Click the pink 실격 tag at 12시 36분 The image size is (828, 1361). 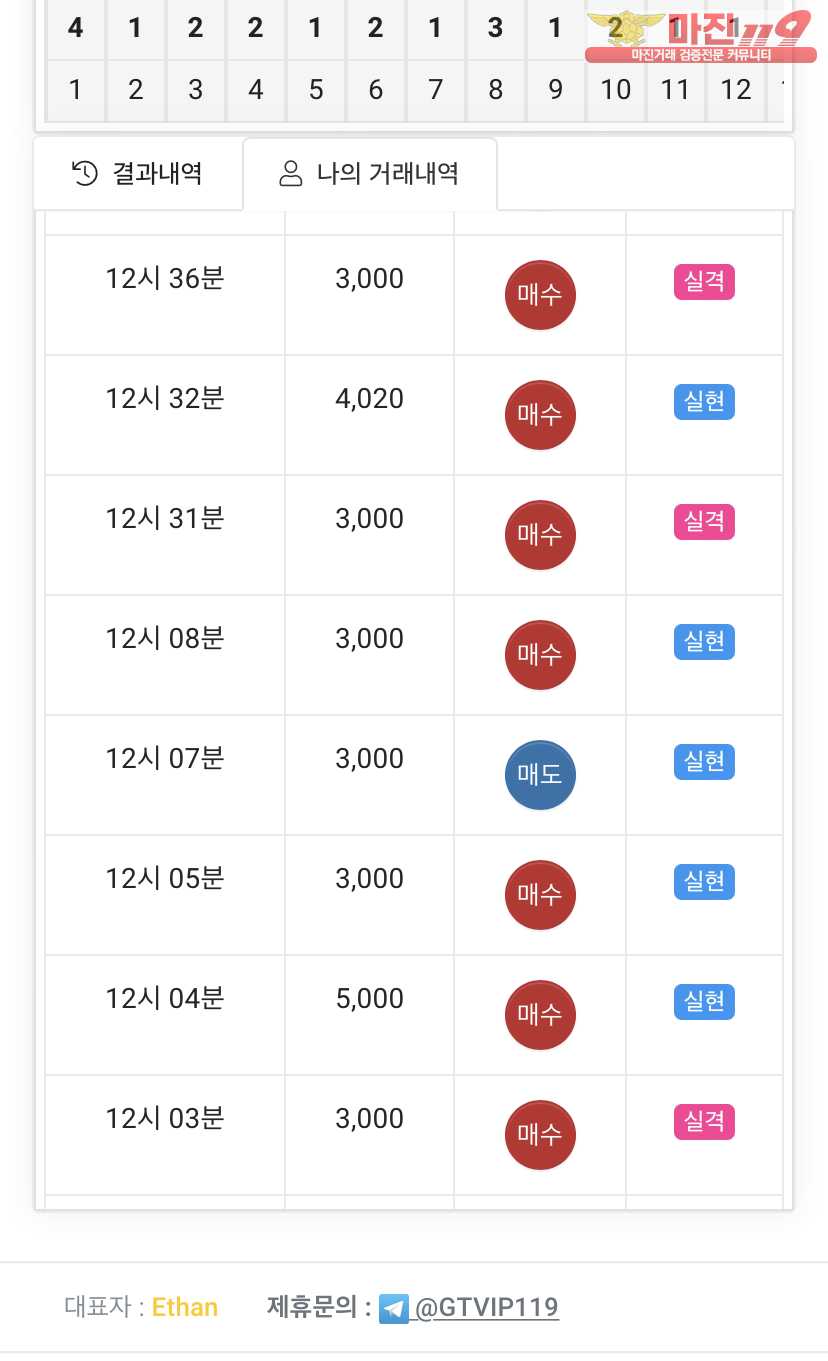[704, 282]
